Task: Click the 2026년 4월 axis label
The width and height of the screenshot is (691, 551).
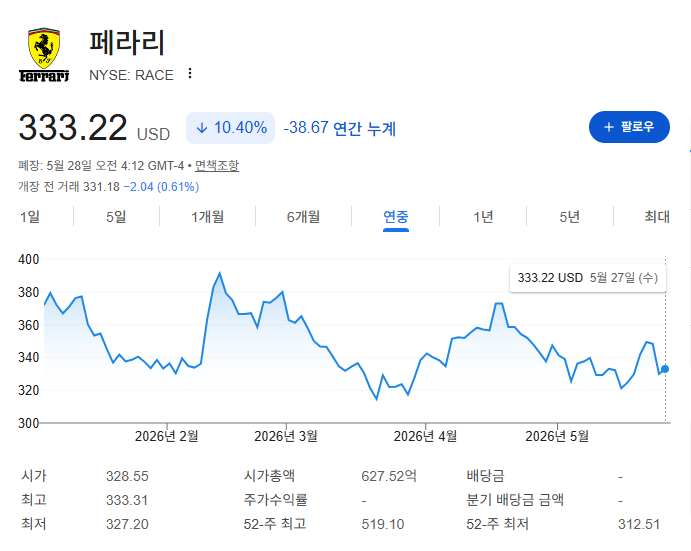Action: pos(425,436)
